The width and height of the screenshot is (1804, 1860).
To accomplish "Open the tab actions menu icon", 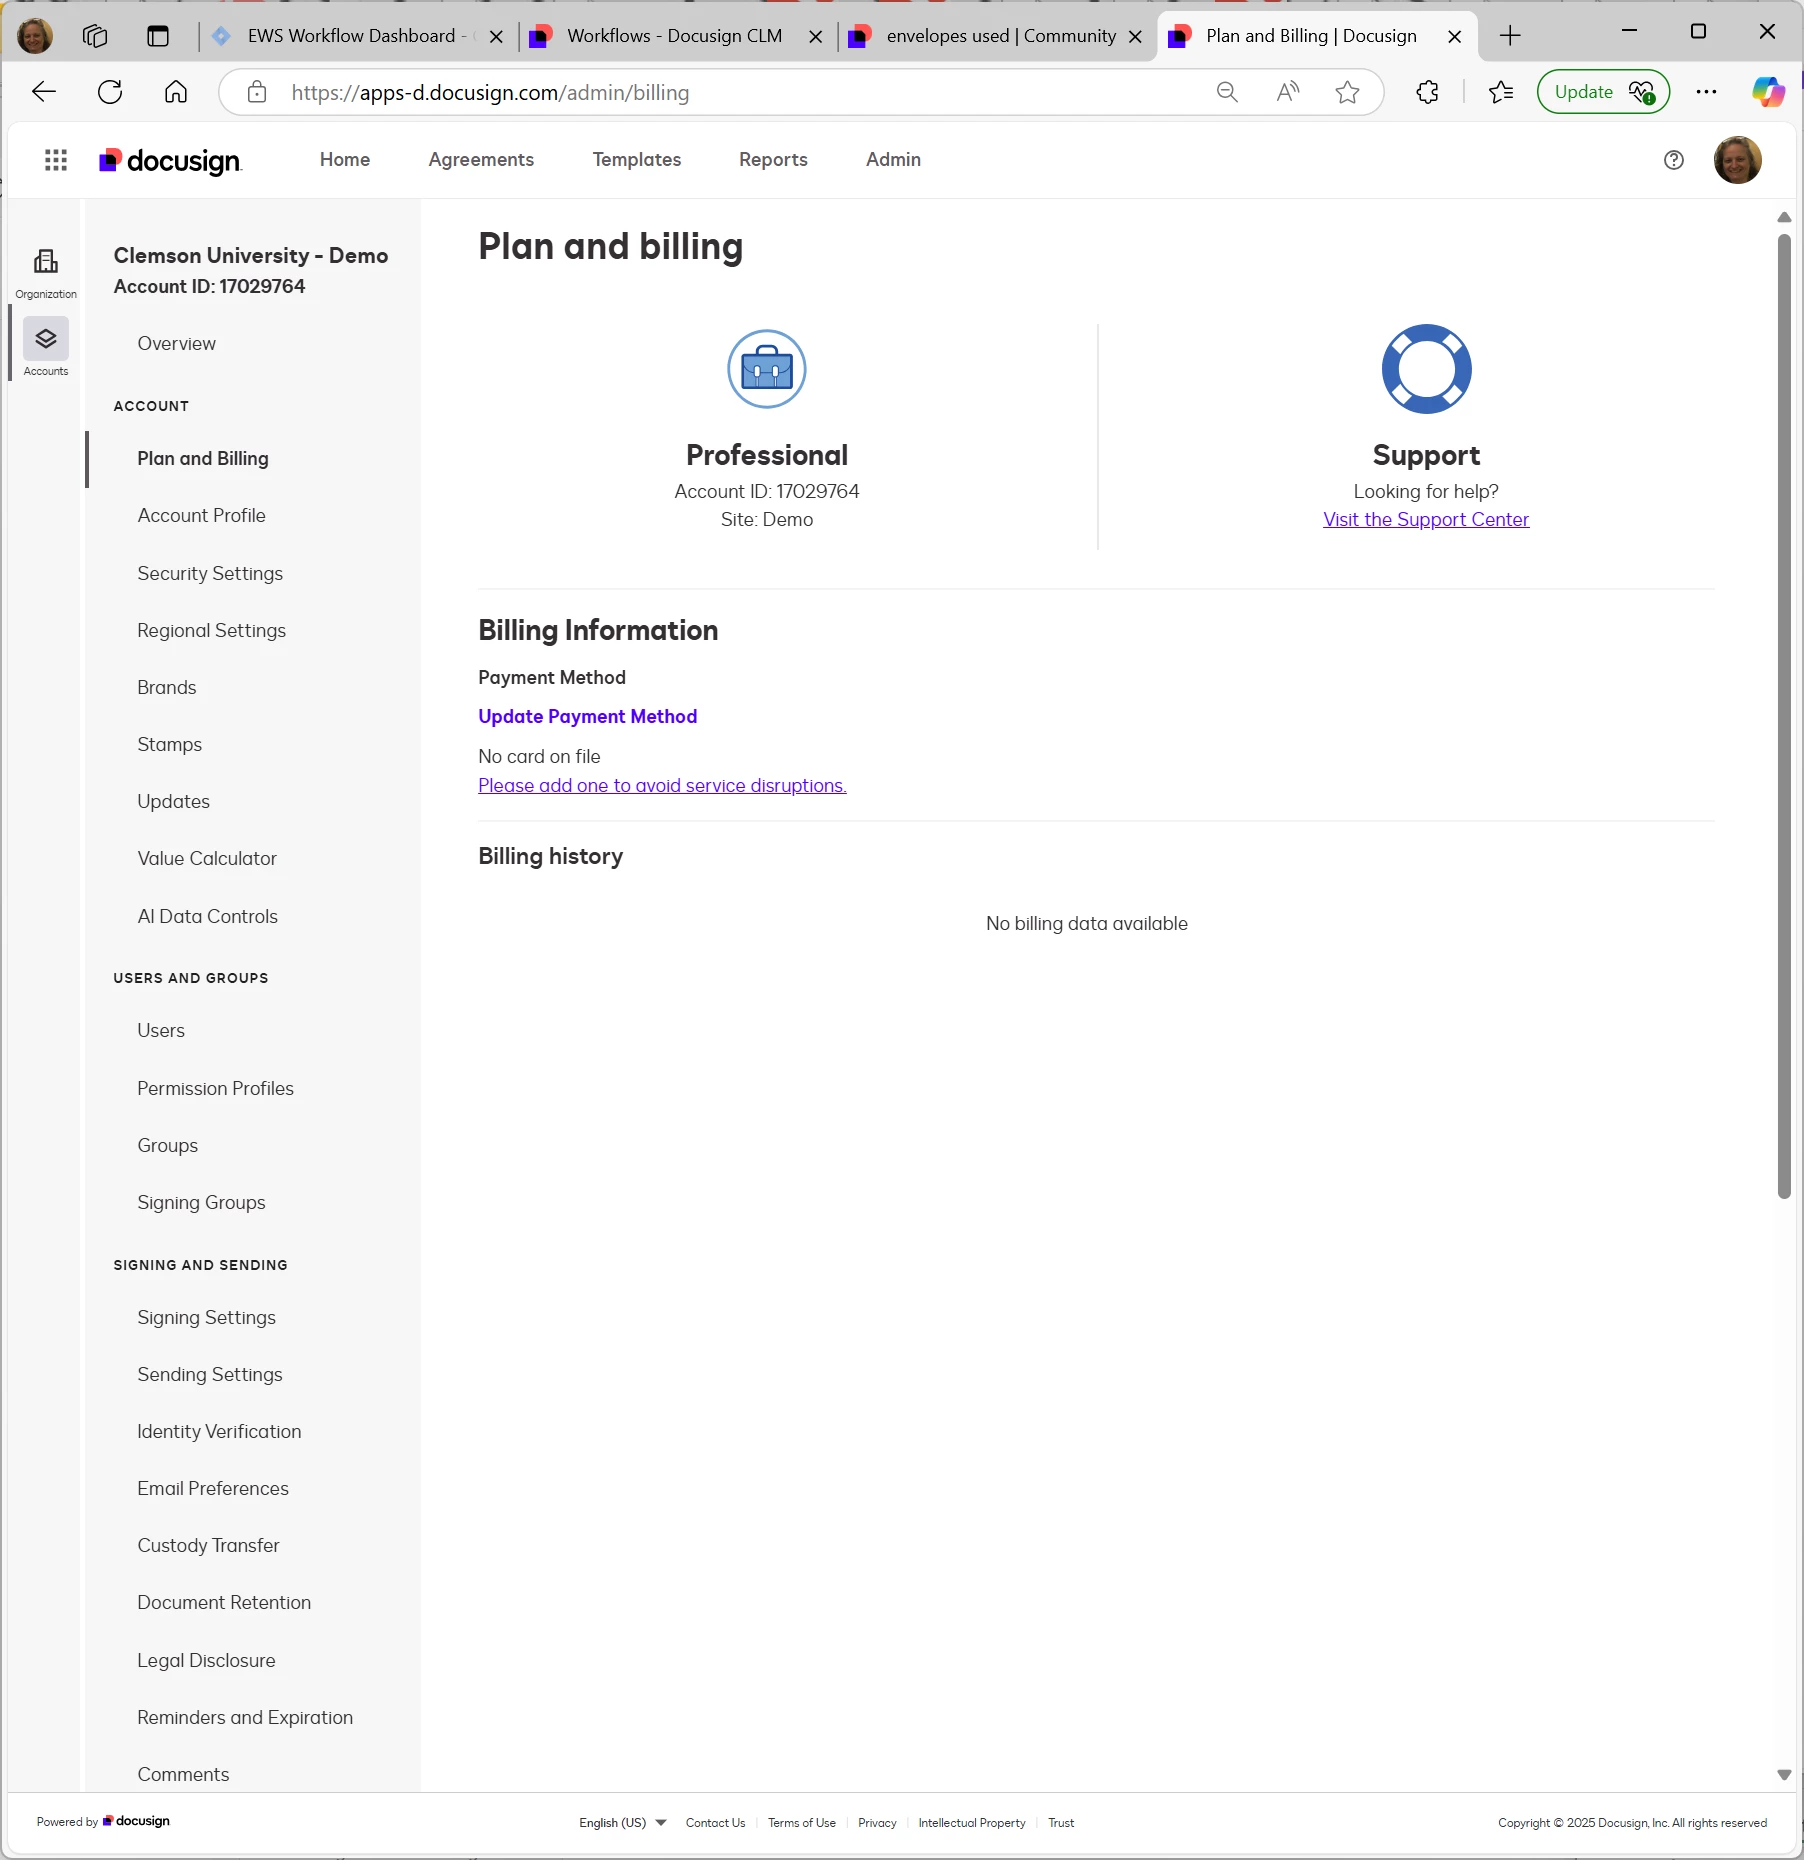I will pyautogui.click(x=158, y=36).
